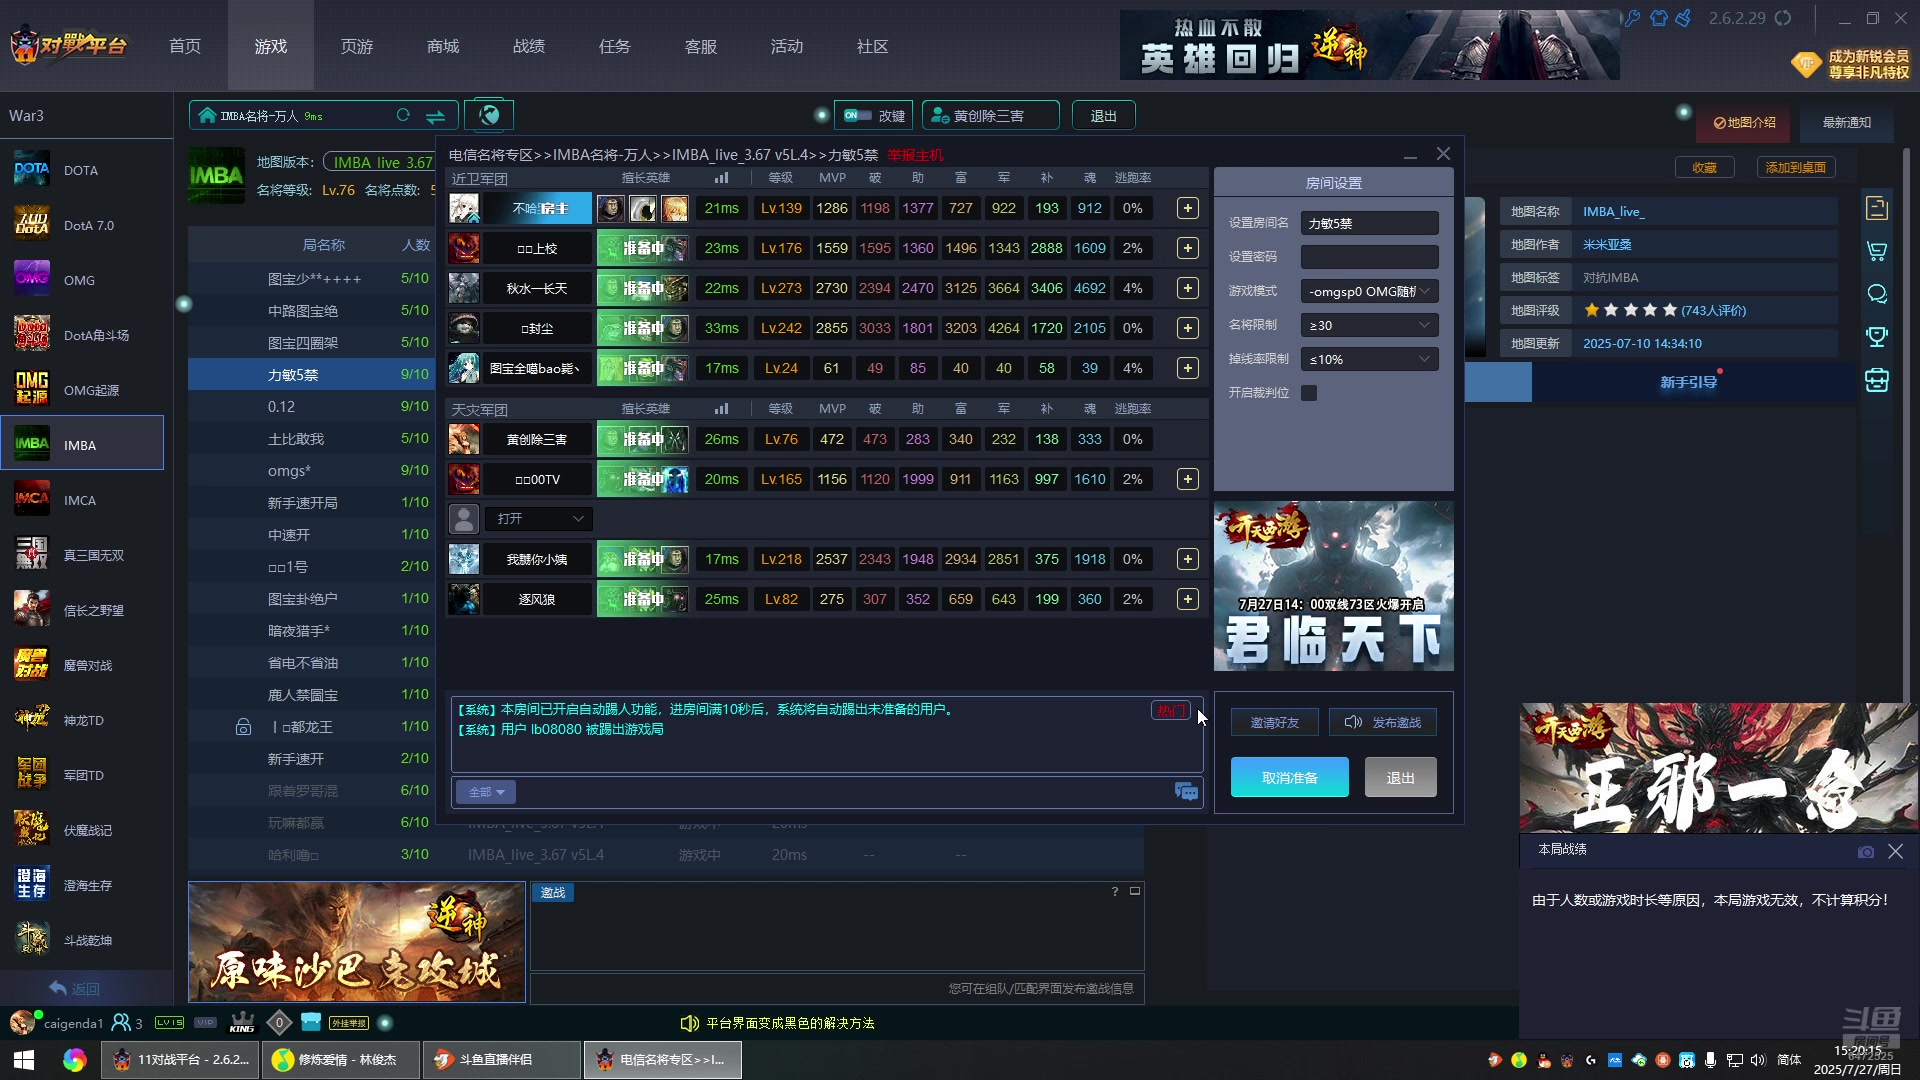Image resolution: width=1920 pixels, height=1080 pixels.
Task: Click the gray 退出 button in room panel
Action: (x=1400, y=777)
